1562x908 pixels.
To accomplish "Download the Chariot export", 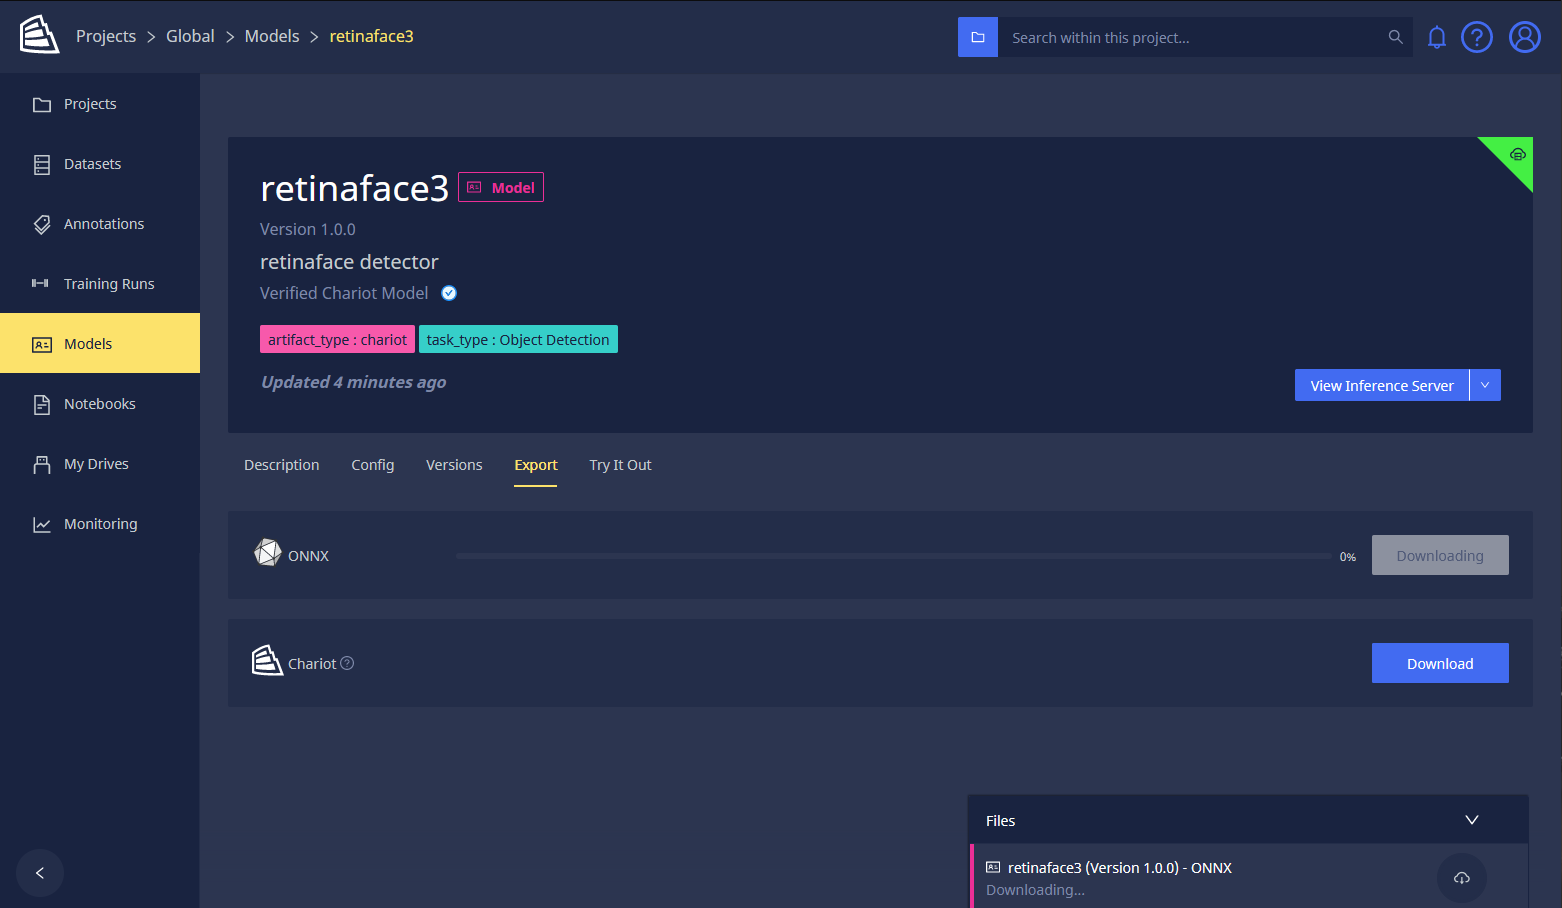I will click(x=1440, y=663).
